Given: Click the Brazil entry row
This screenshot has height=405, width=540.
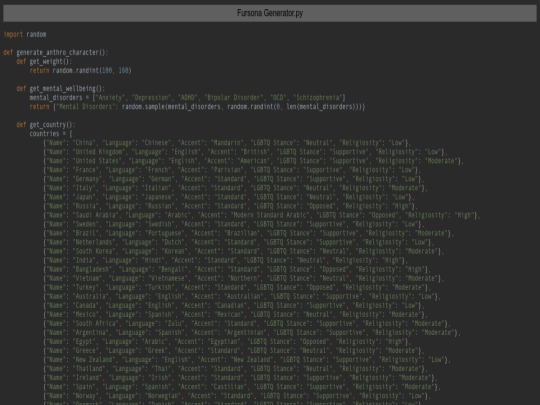Looking at the screenshot, I should click(248, 233).
